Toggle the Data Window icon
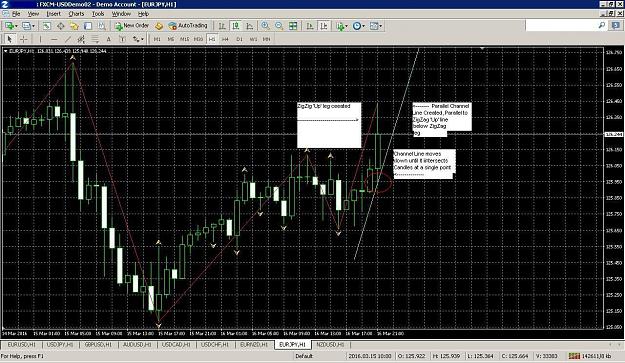Screen dimensions: 625x363 [61, 26]
